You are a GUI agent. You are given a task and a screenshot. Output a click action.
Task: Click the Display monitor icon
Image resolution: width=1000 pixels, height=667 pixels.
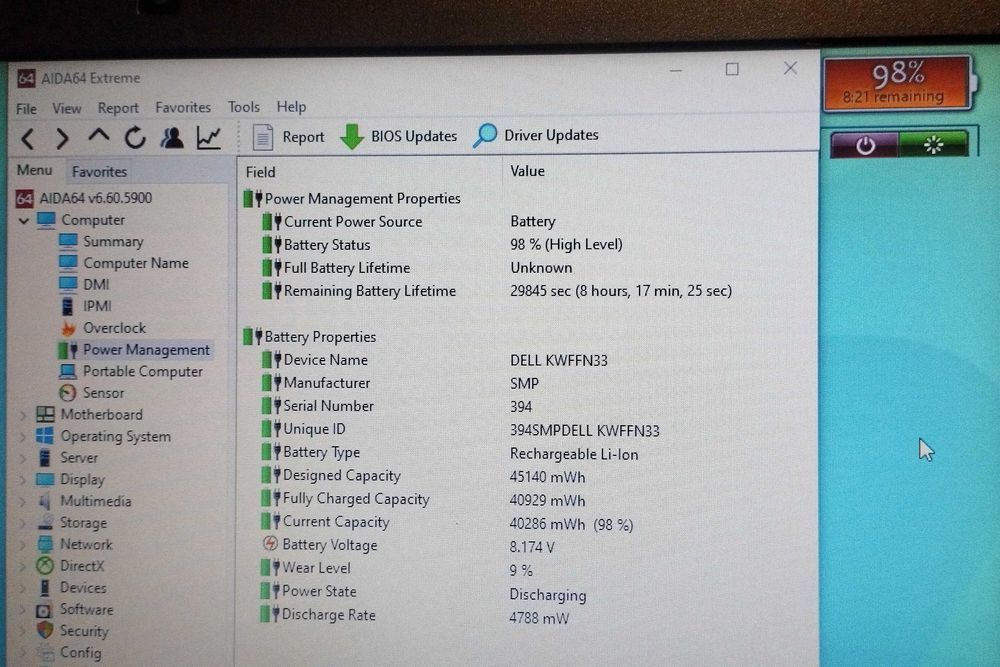click(x=45, y=480)
